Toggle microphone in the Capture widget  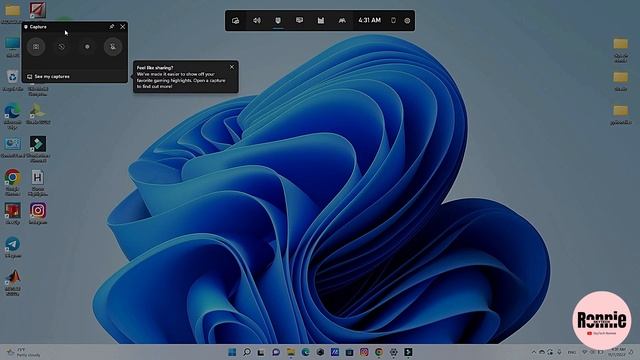tap(113, 47)
